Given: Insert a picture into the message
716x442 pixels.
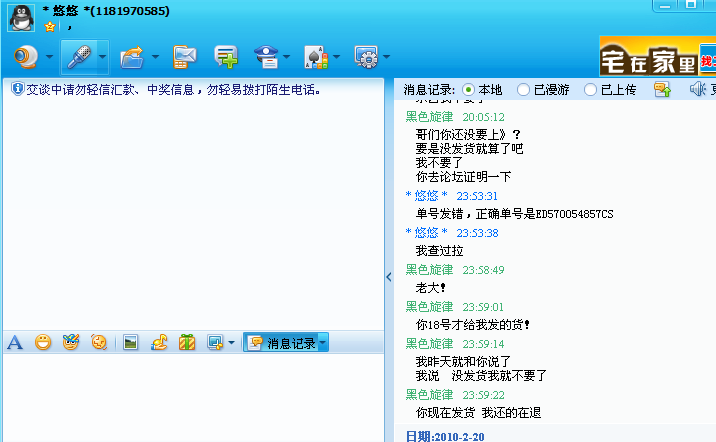Looking at the screenshot, I should click(x=131, y=342).
